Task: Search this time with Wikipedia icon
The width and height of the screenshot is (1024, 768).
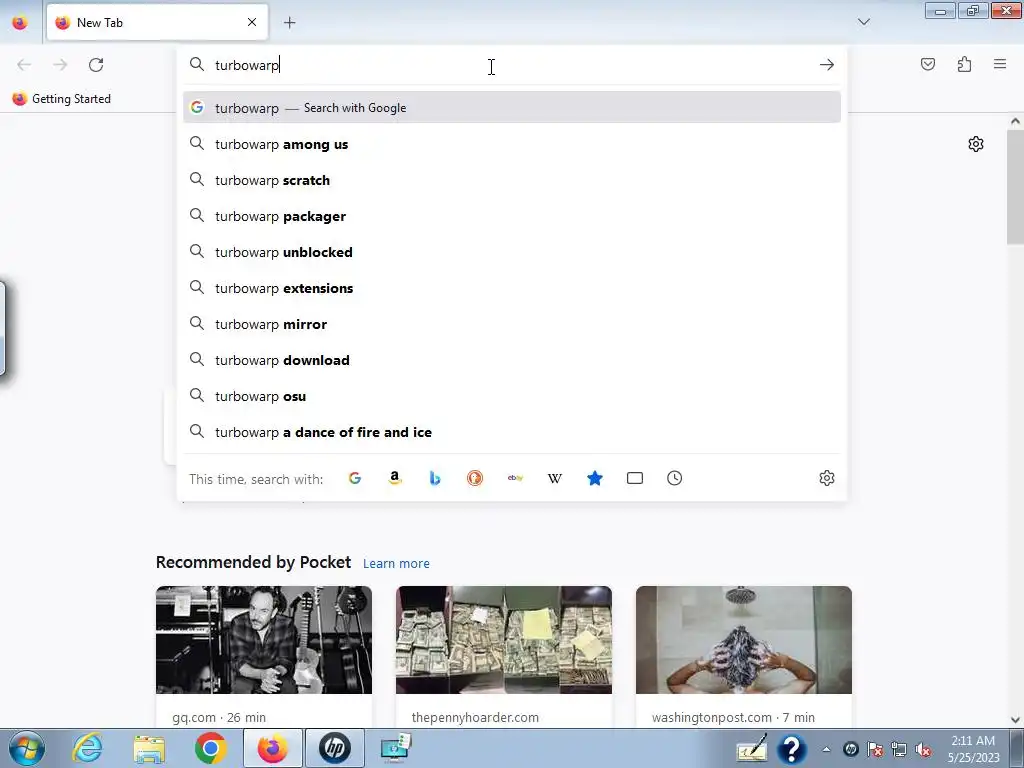Action: tap(554, 478)
